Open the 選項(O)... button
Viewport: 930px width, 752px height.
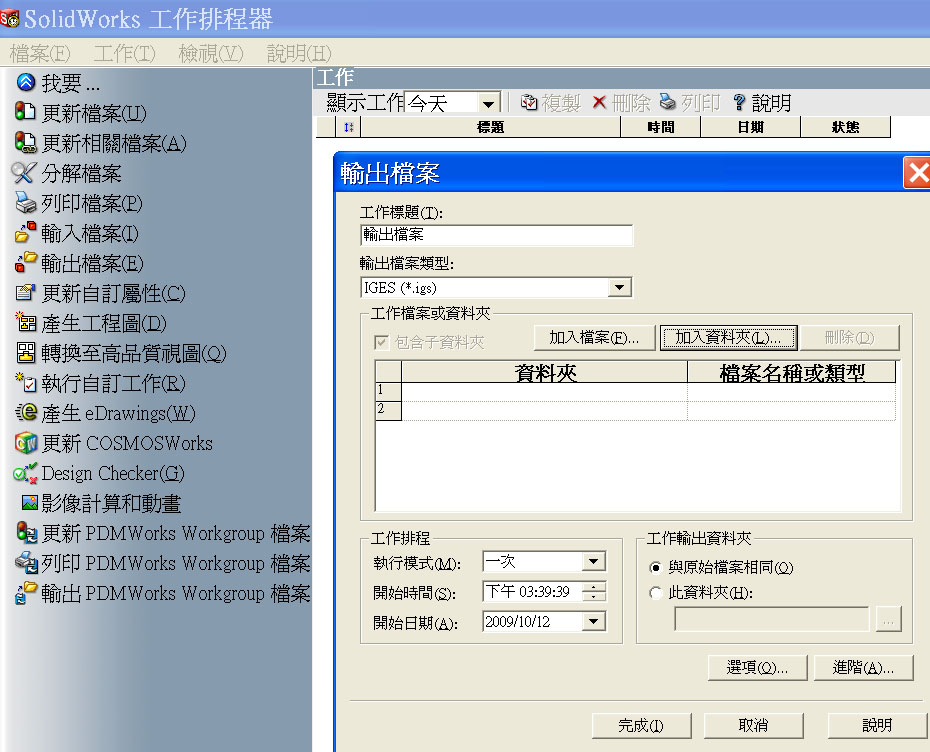[757, 668]
